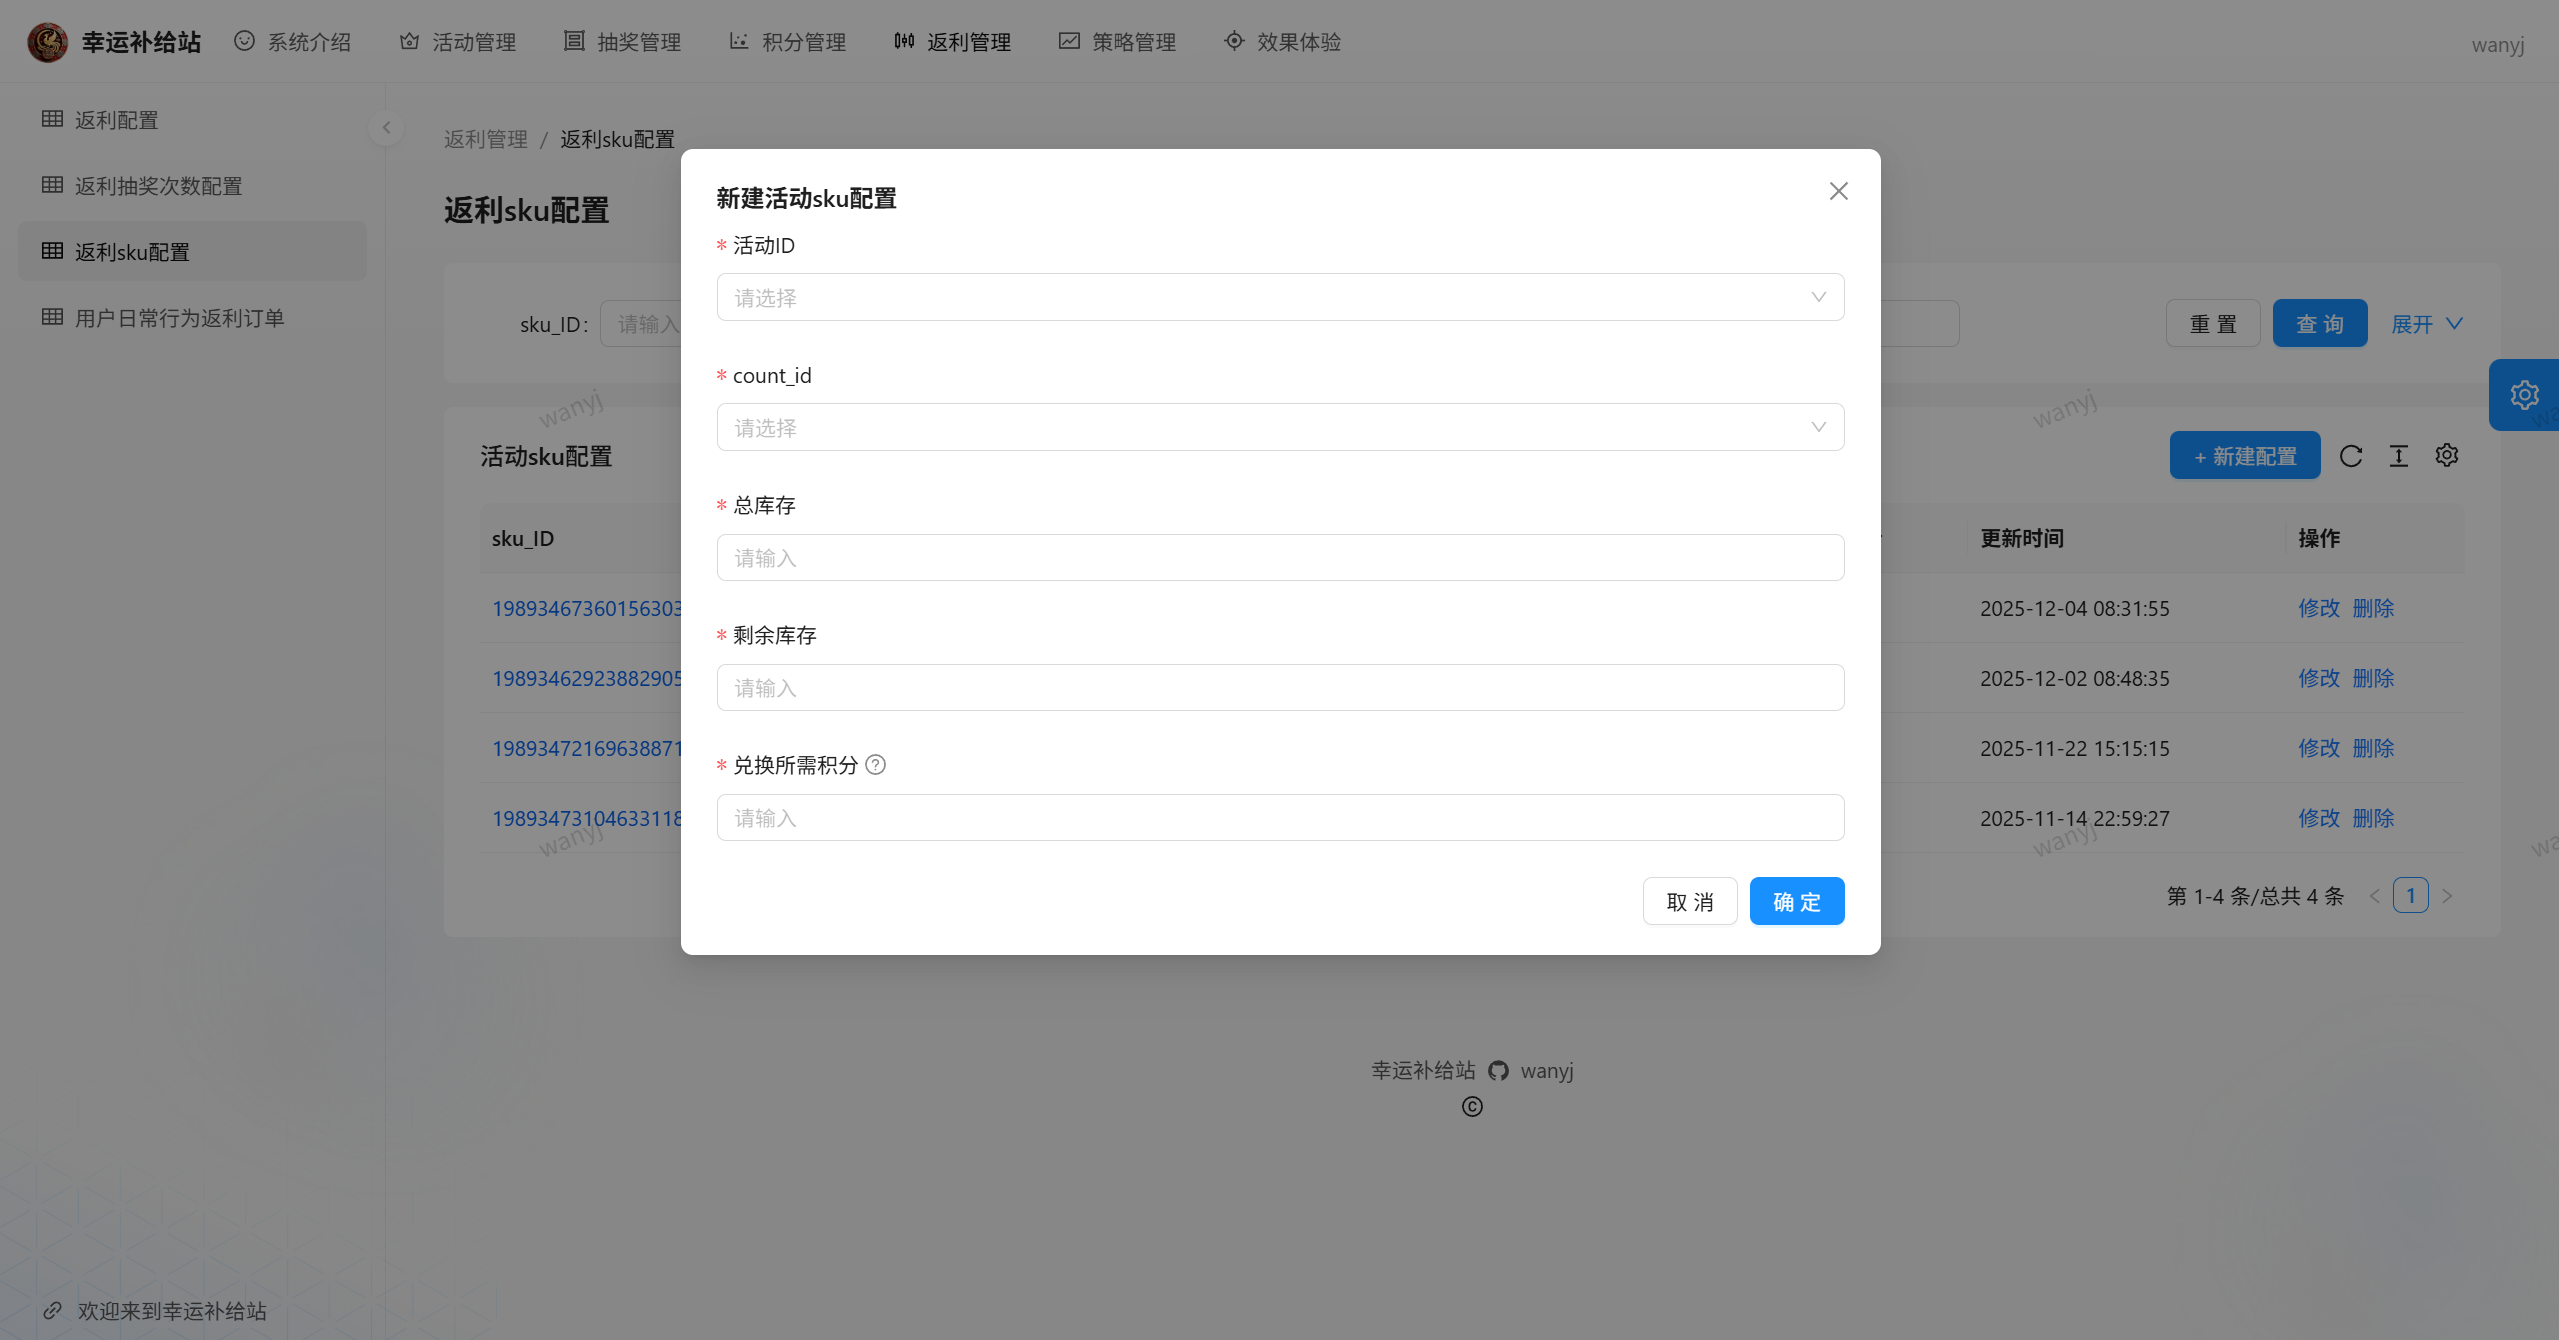
Task: Click the floating blue settings gear
Action: (x=2524, y=395)
